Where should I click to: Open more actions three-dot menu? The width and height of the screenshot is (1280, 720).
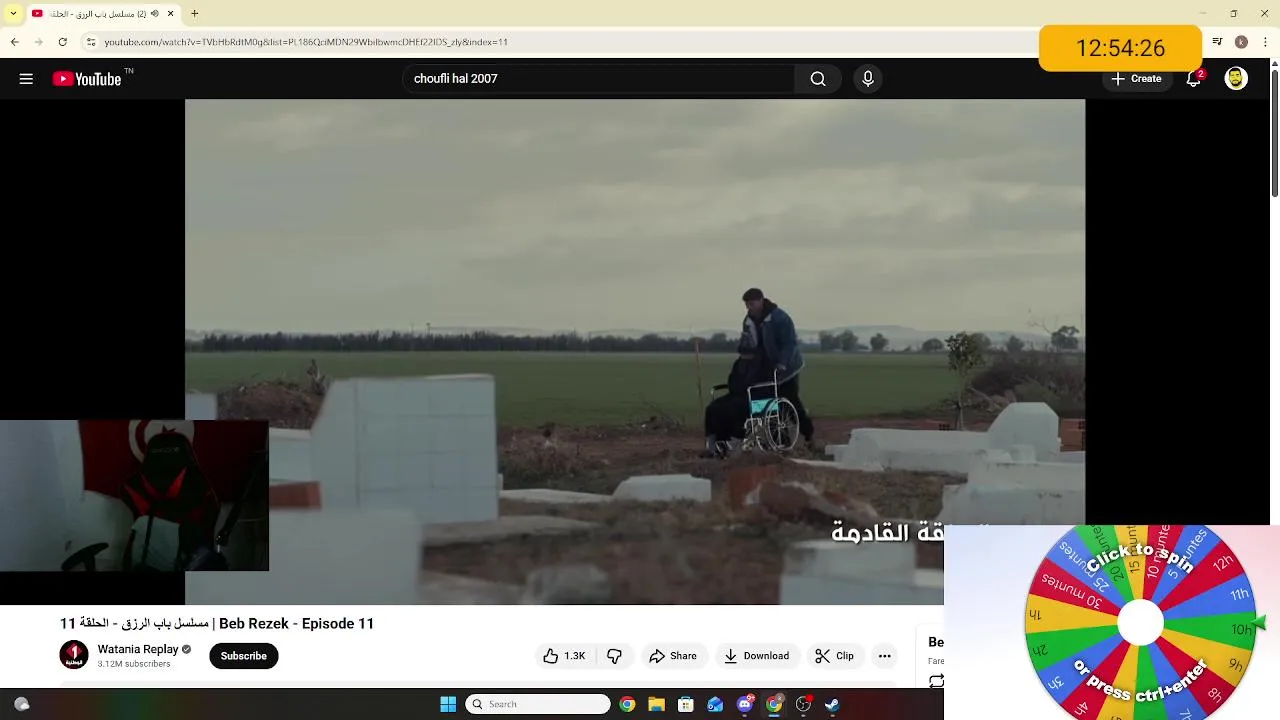(x=884, y=656)
